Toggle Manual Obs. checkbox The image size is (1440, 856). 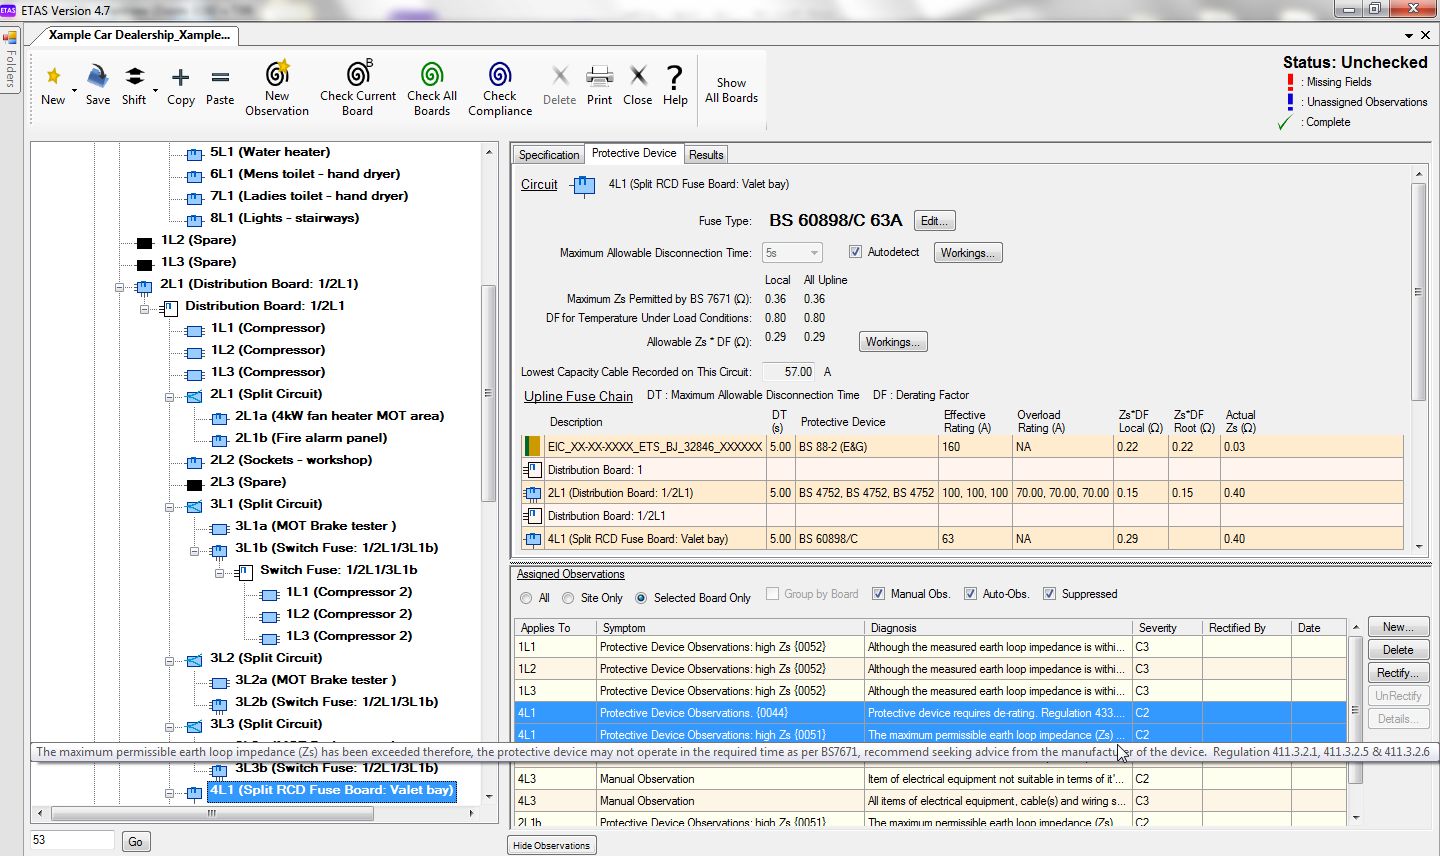pyautogui.click(x=878, y=594)
